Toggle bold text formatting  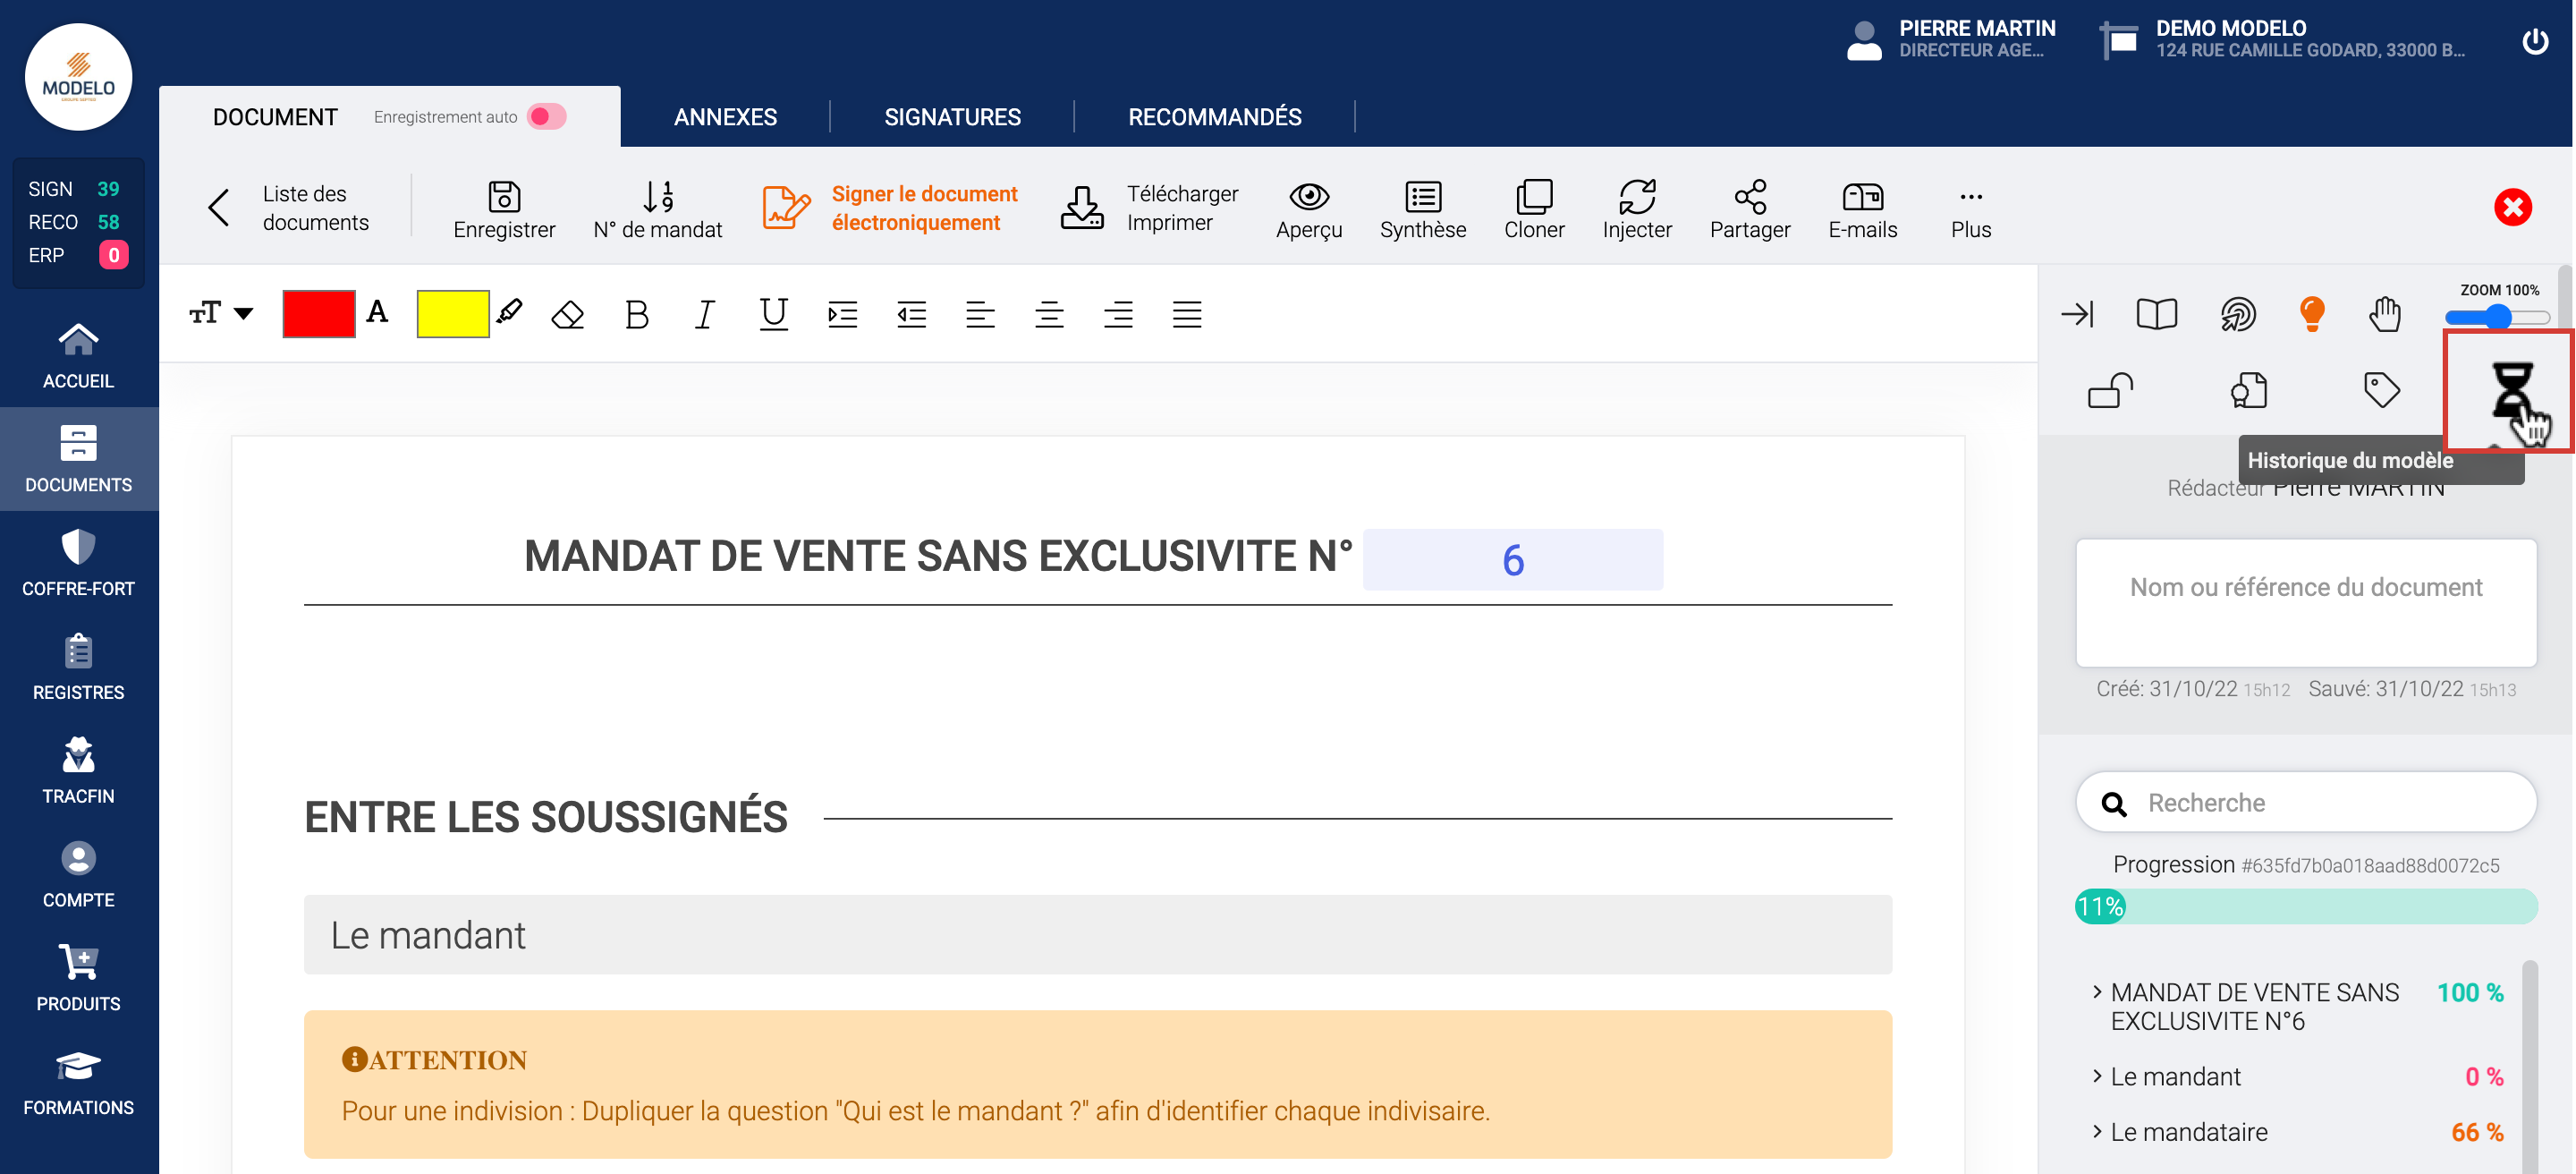click(636, 315)
